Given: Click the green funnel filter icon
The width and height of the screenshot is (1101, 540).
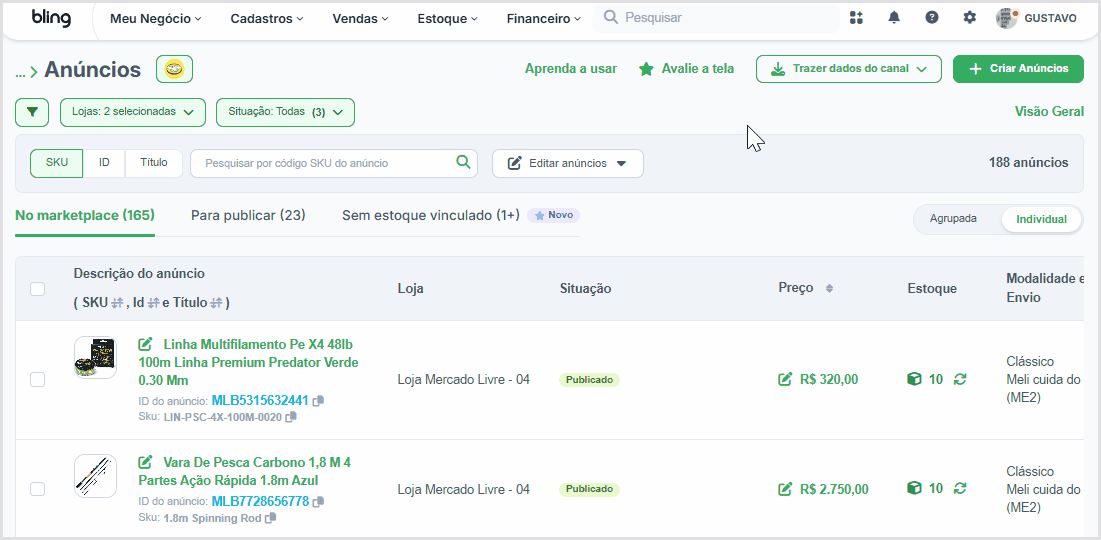Looking at the screenshot, I should [x=32, y=112].
